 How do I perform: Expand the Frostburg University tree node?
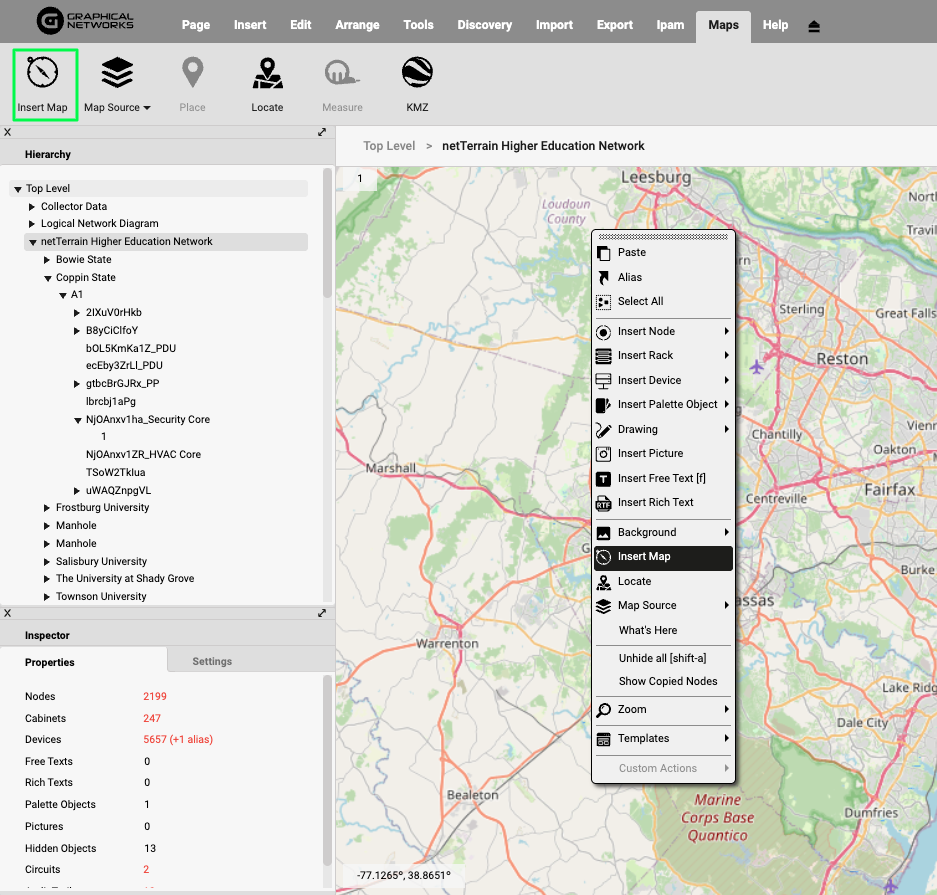click(47, 508)
